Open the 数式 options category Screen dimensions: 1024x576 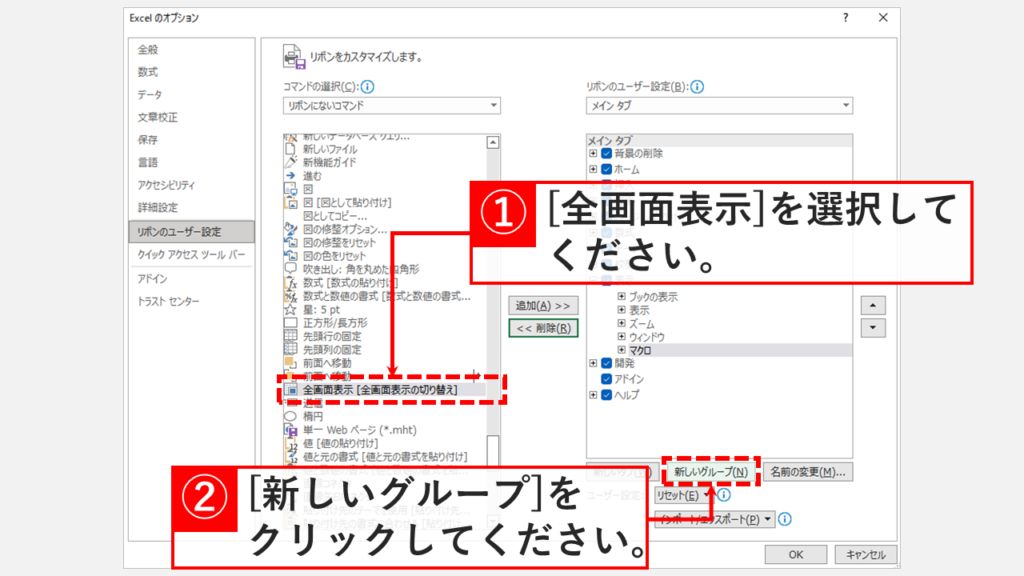[148, 72]
